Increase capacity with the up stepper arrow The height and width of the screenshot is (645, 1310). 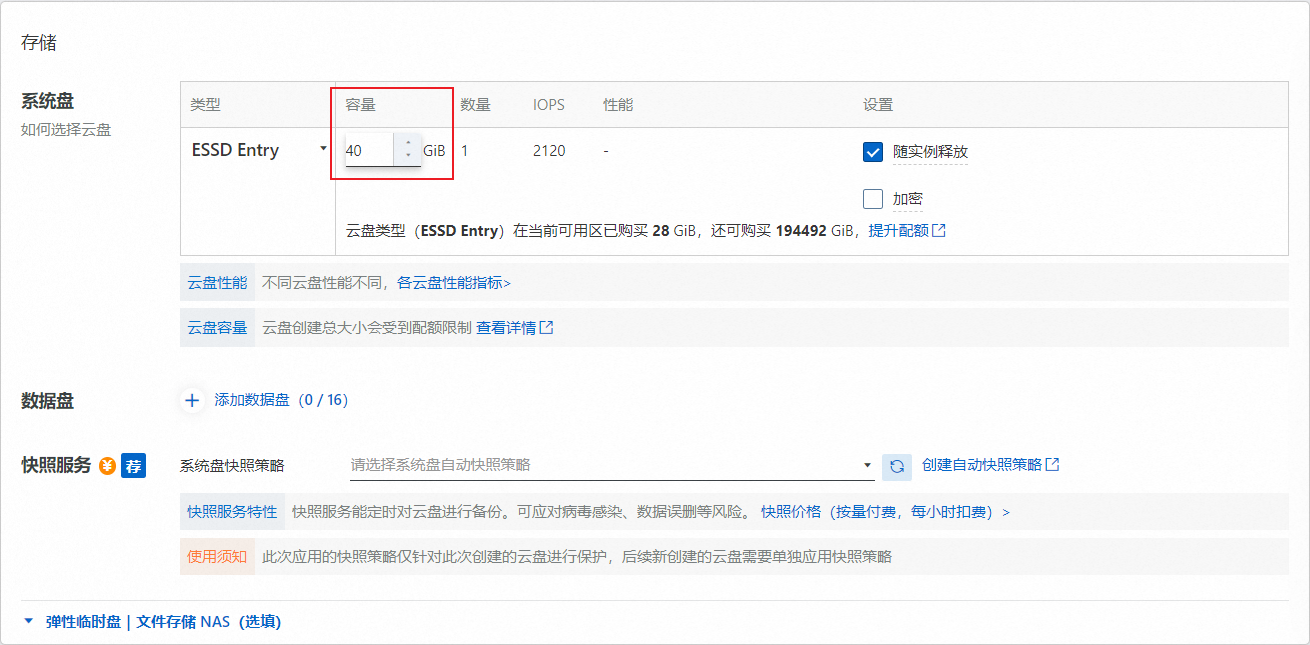[x=407, y=143]
